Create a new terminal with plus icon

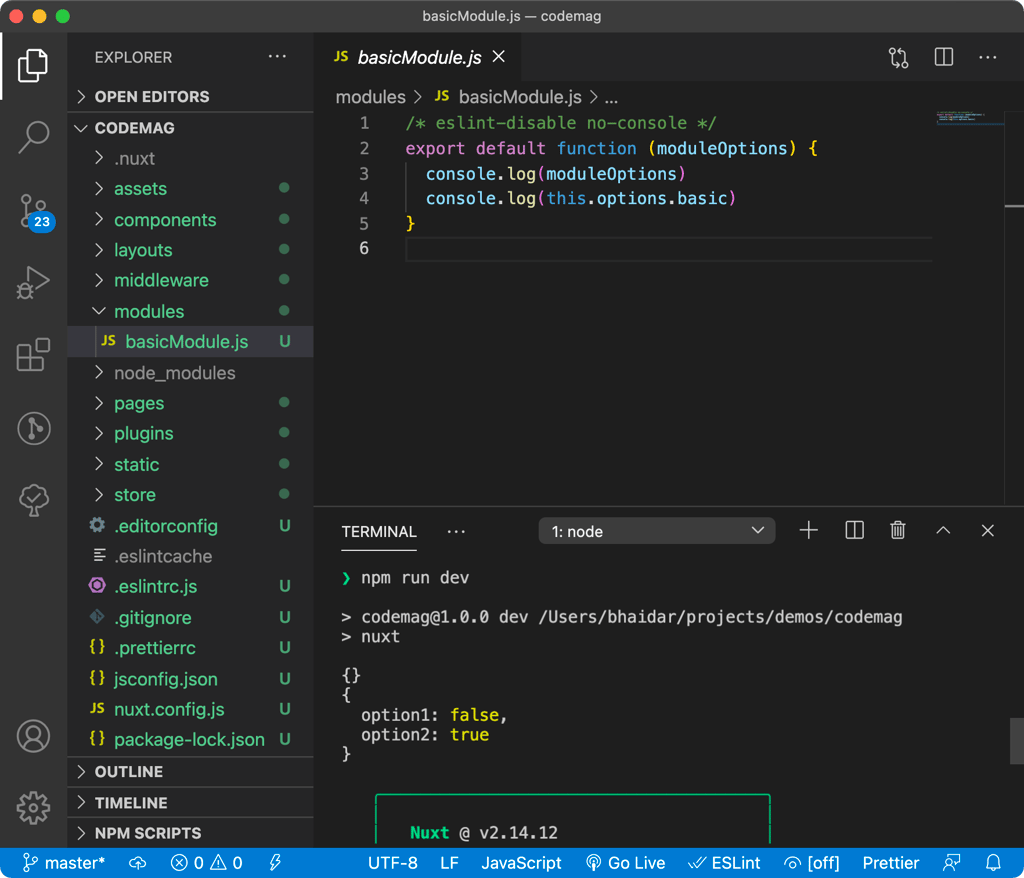click(x=808, y=530)
